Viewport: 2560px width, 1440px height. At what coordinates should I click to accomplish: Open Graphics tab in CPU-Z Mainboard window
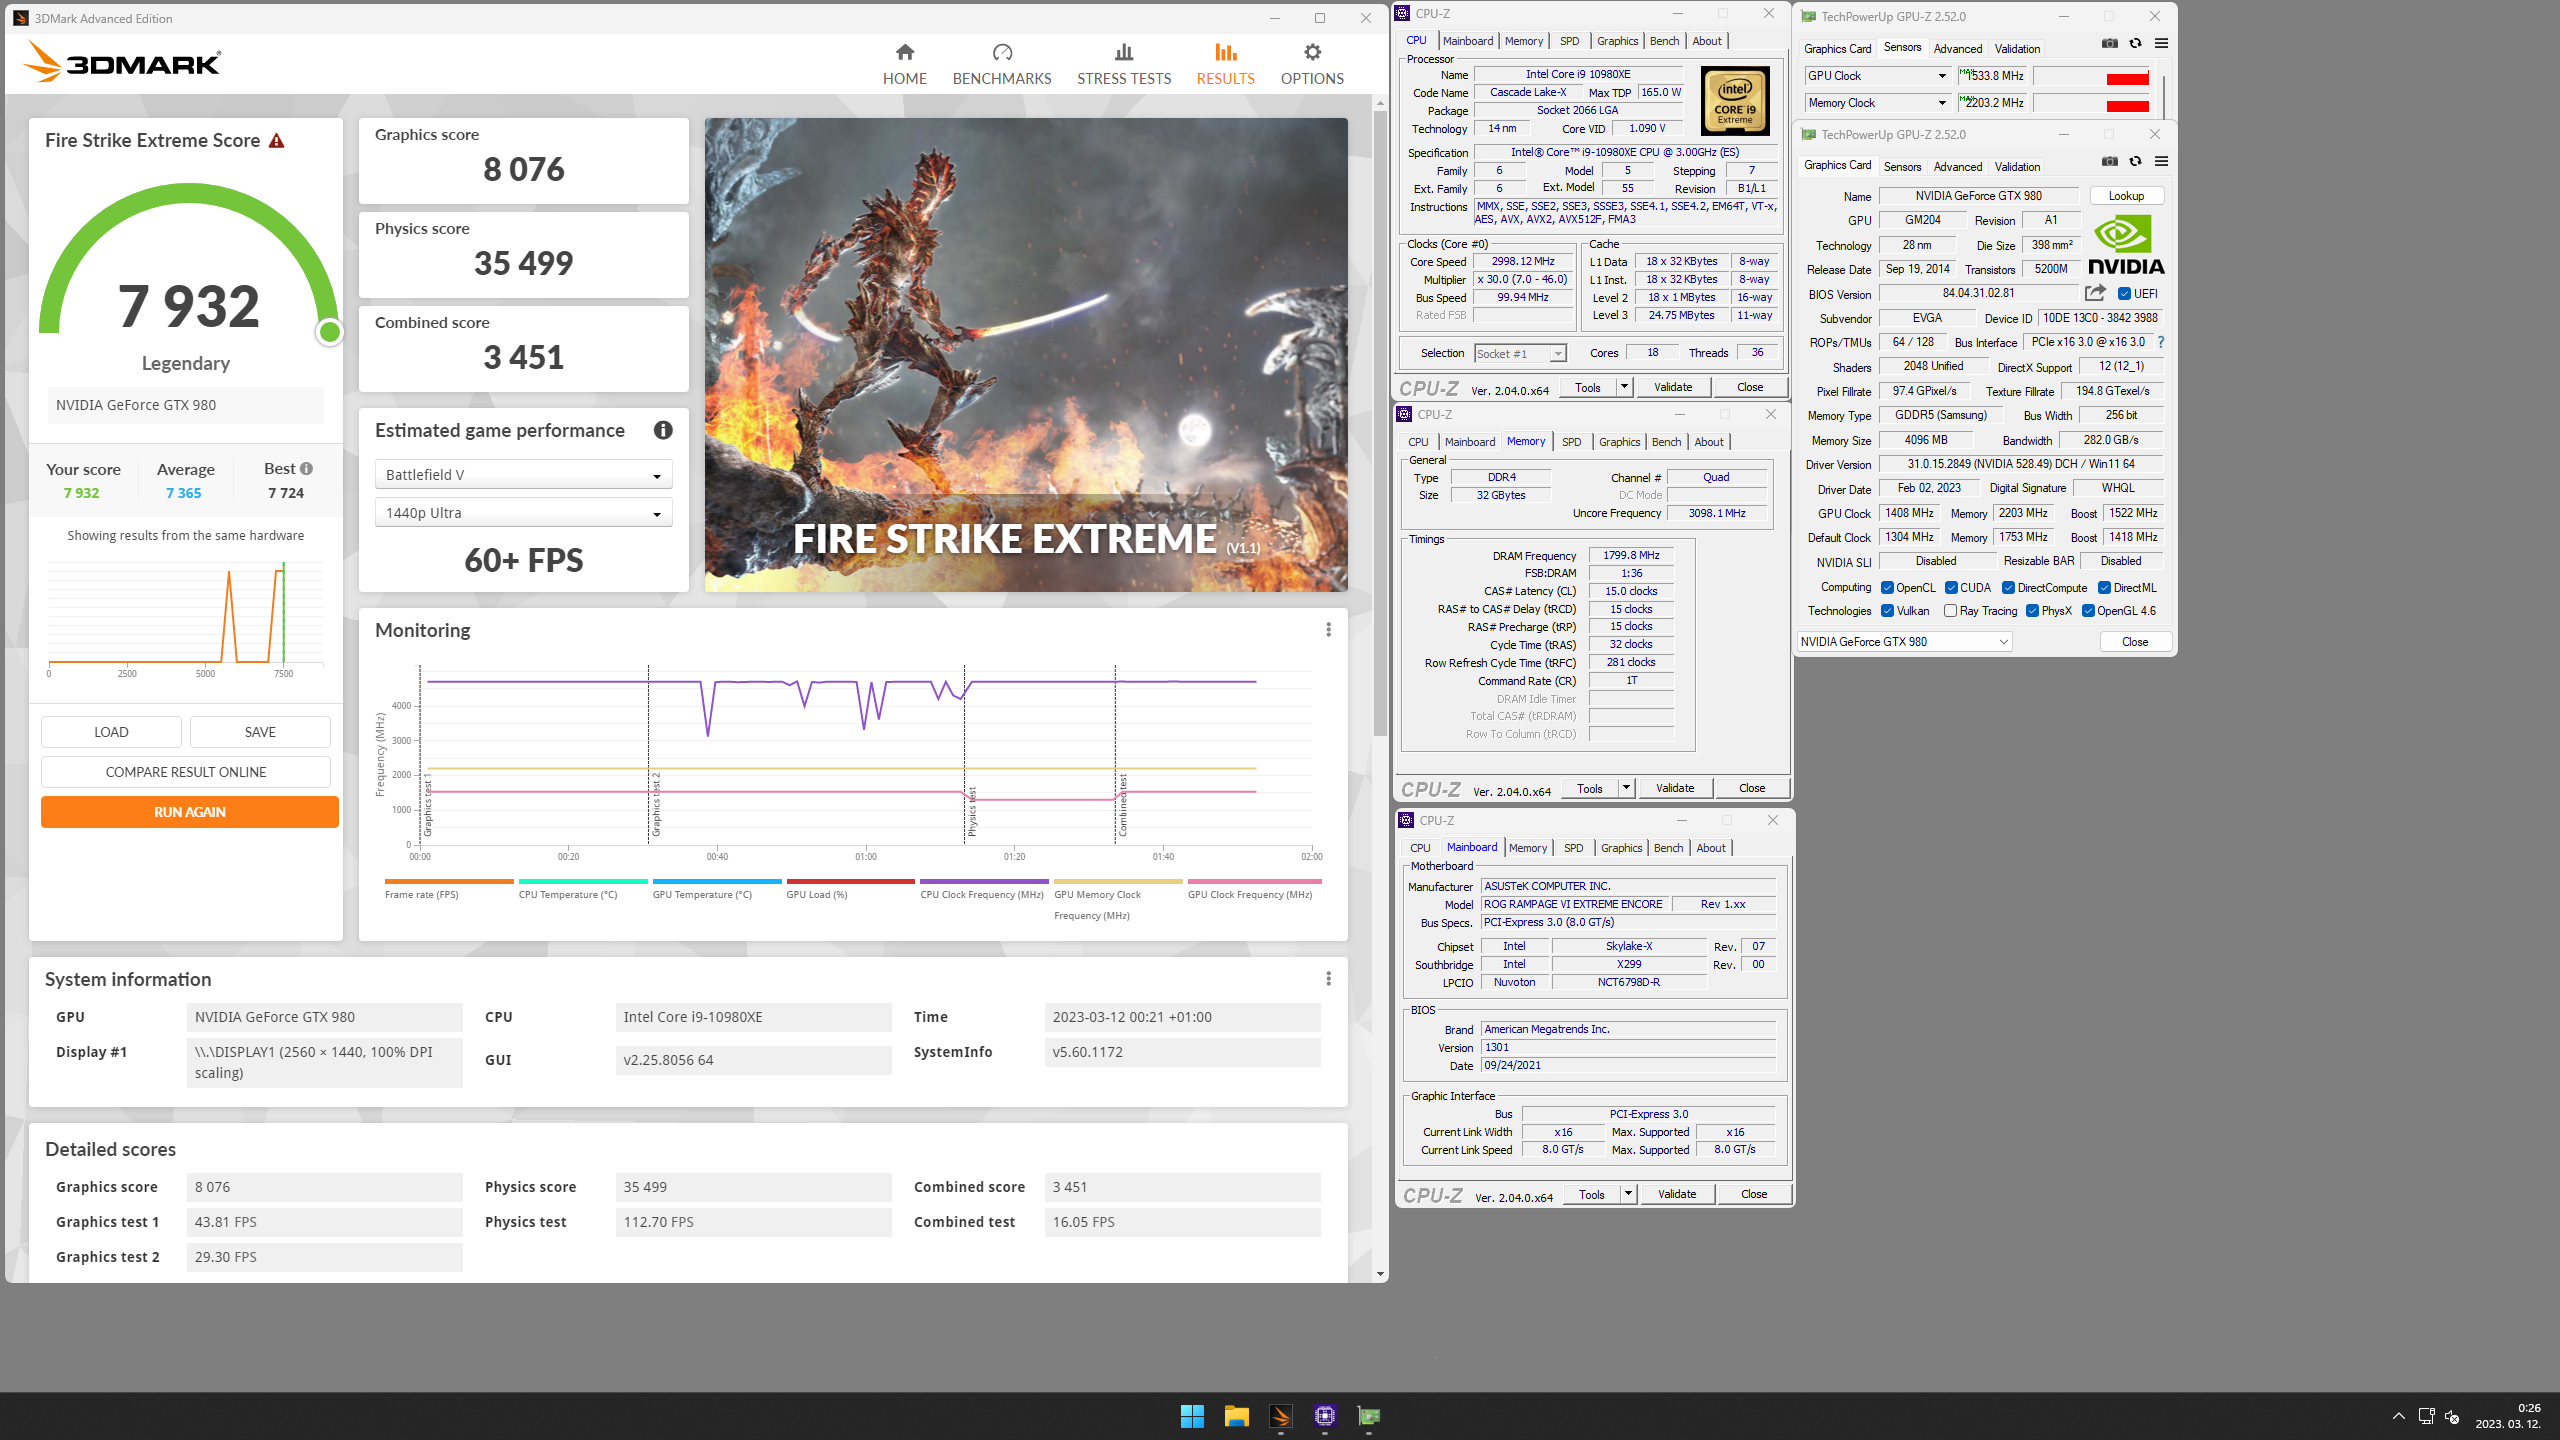click(1621, 848)
